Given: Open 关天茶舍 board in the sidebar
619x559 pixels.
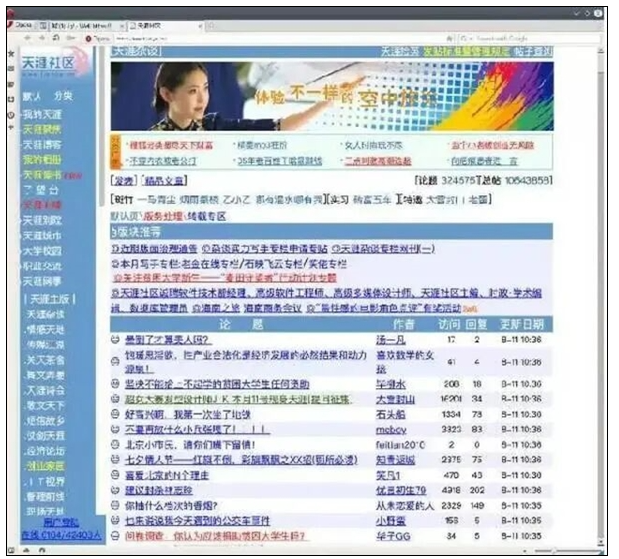Looking at the screenshot, I should [45, 360].
